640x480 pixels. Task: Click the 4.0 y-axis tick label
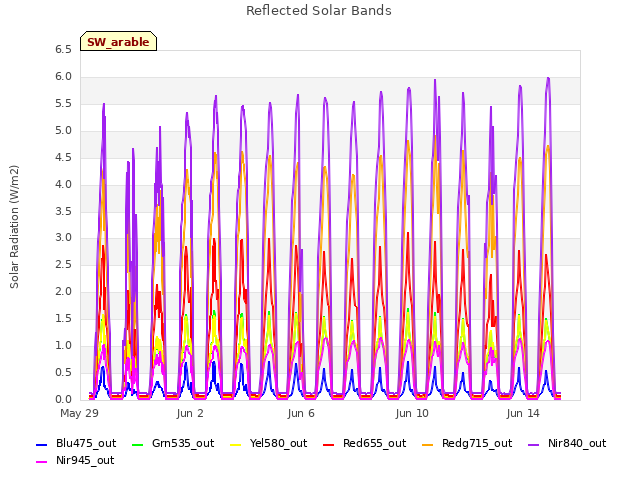(63, 184)
